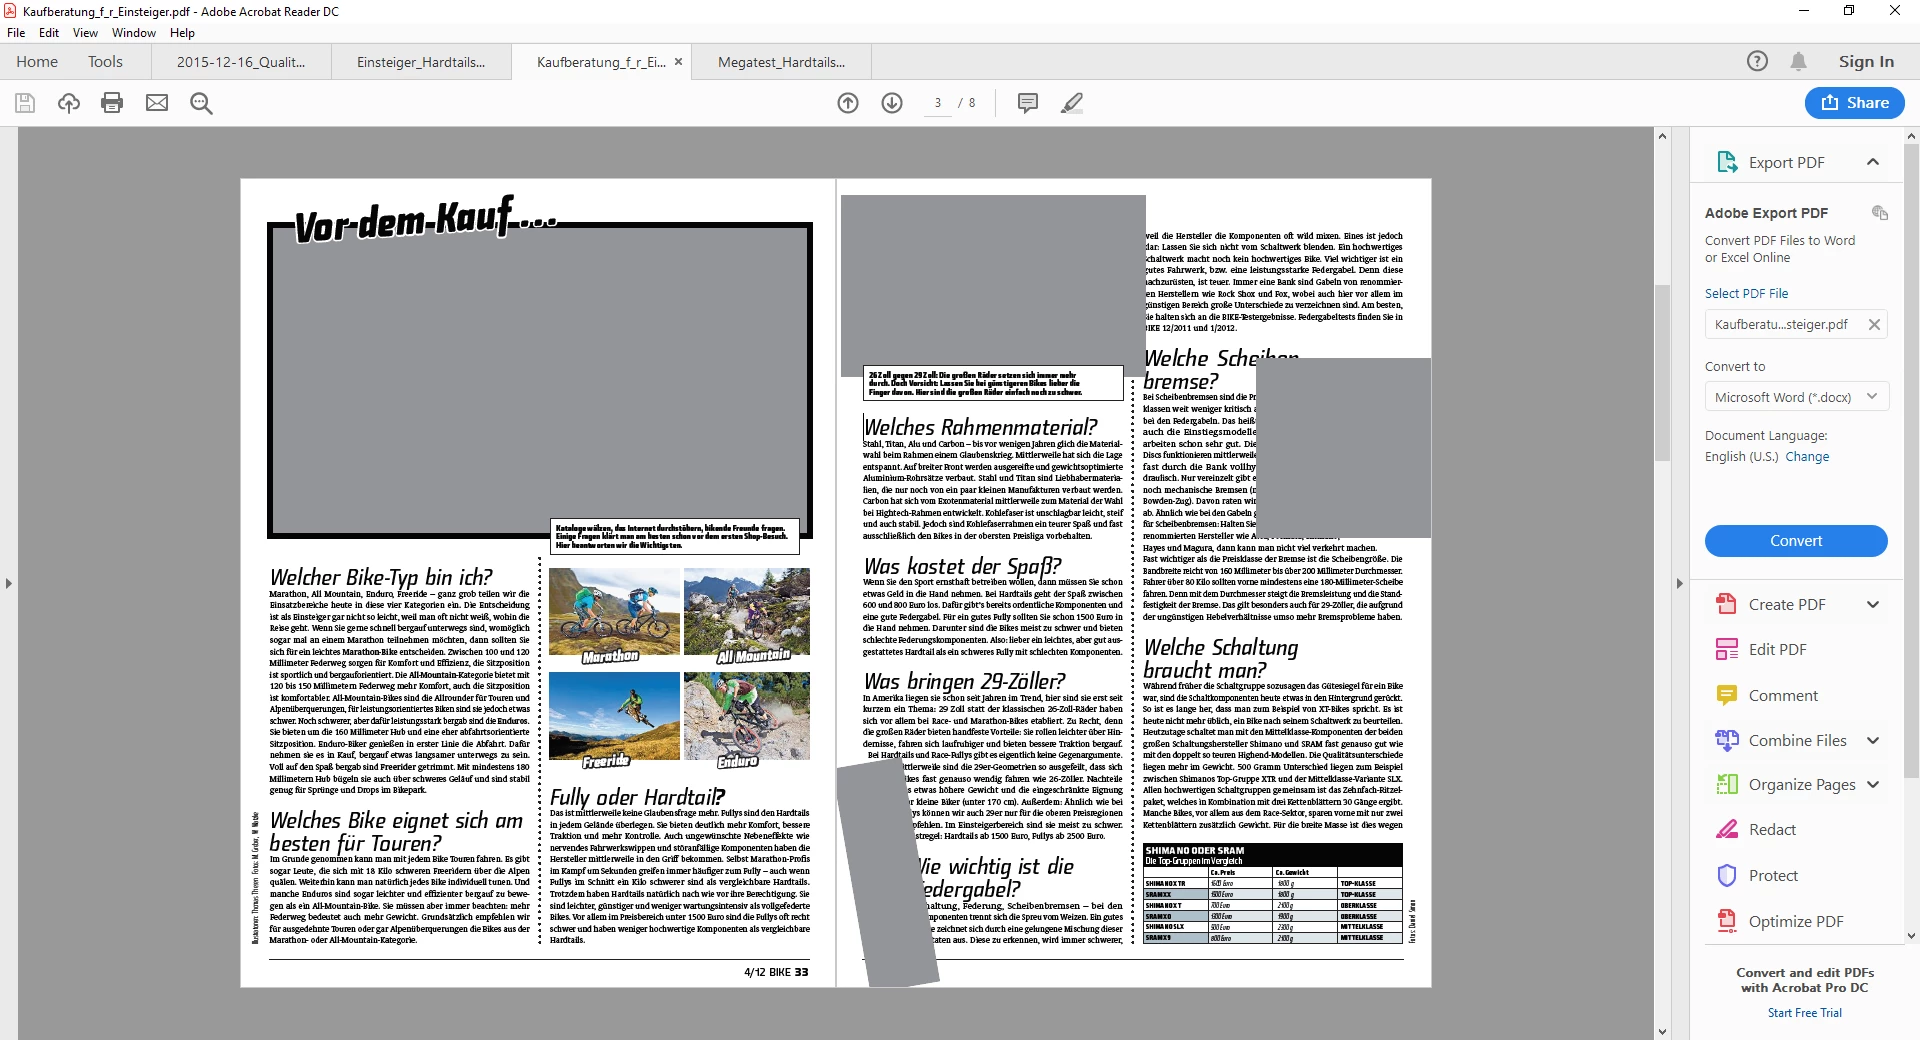Select the Add Comment speech bubble tool
The height and width of the screenshot is (1040, 1920).
coord(1027,103)
